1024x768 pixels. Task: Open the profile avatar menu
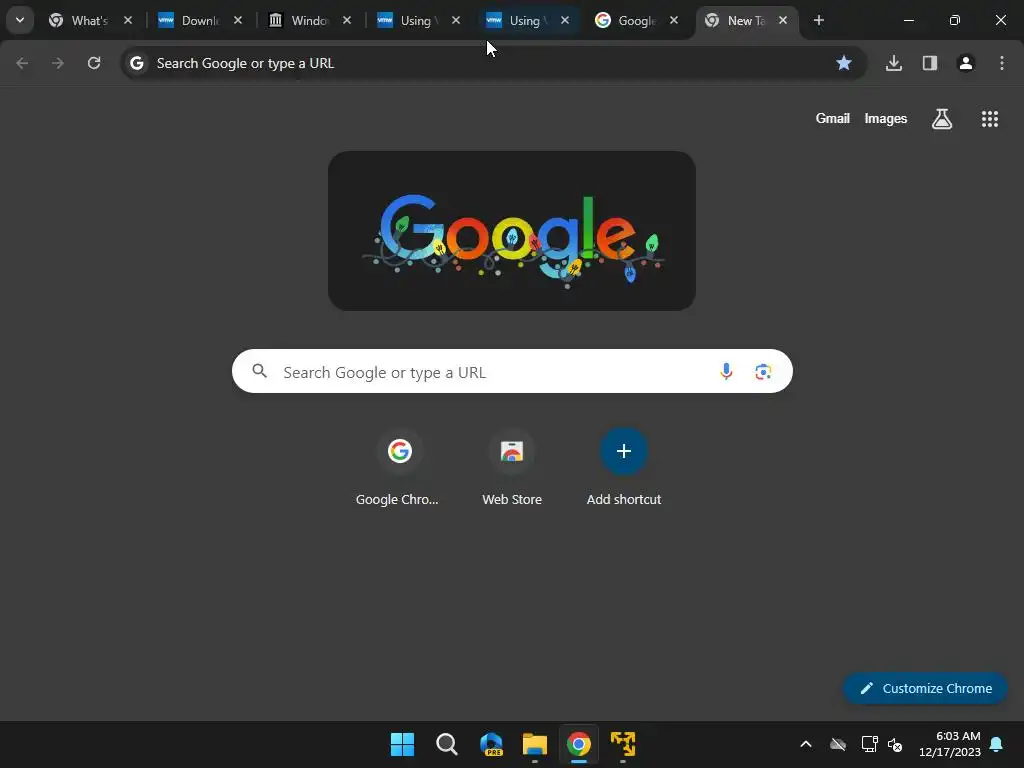966,63
